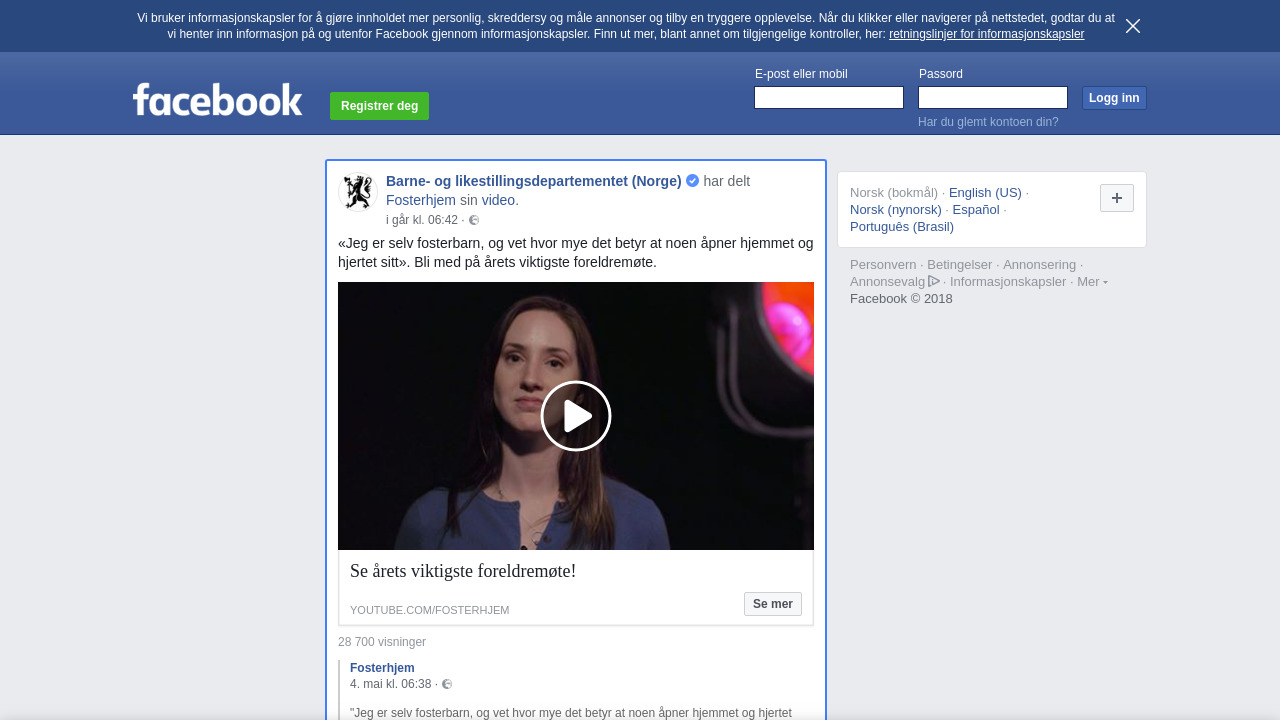Focus the E-post eller mobil field
This screenshot has height=720, width=1280.
[828, 97]
